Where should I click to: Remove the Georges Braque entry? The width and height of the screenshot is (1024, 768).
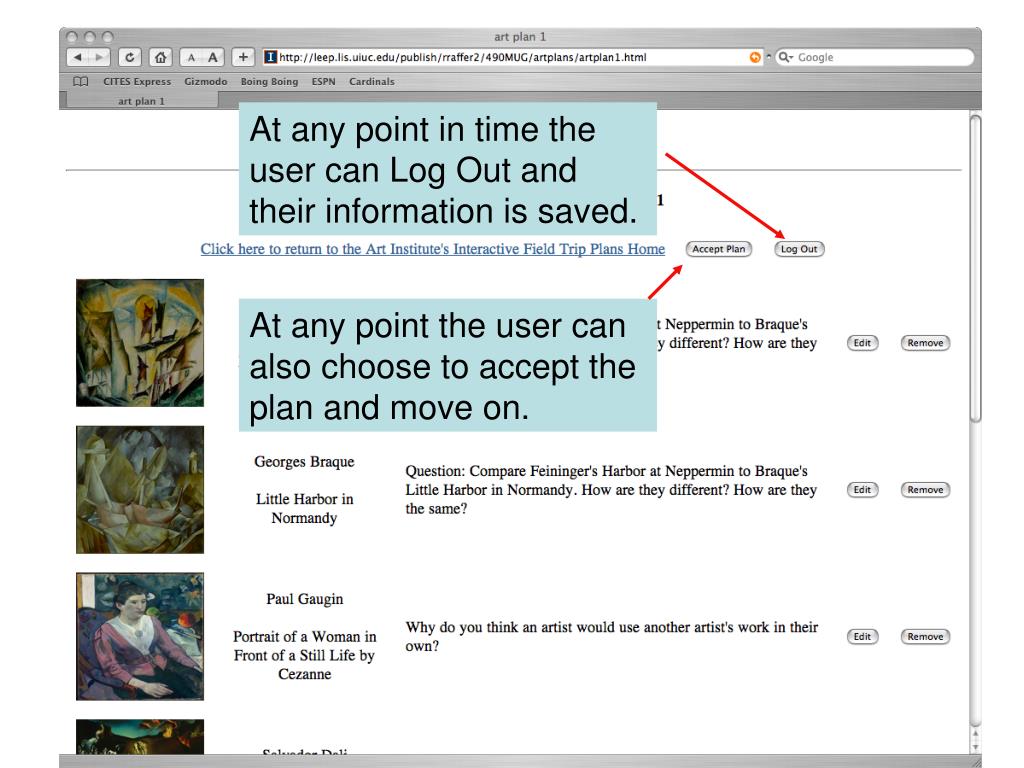[925, 490]
